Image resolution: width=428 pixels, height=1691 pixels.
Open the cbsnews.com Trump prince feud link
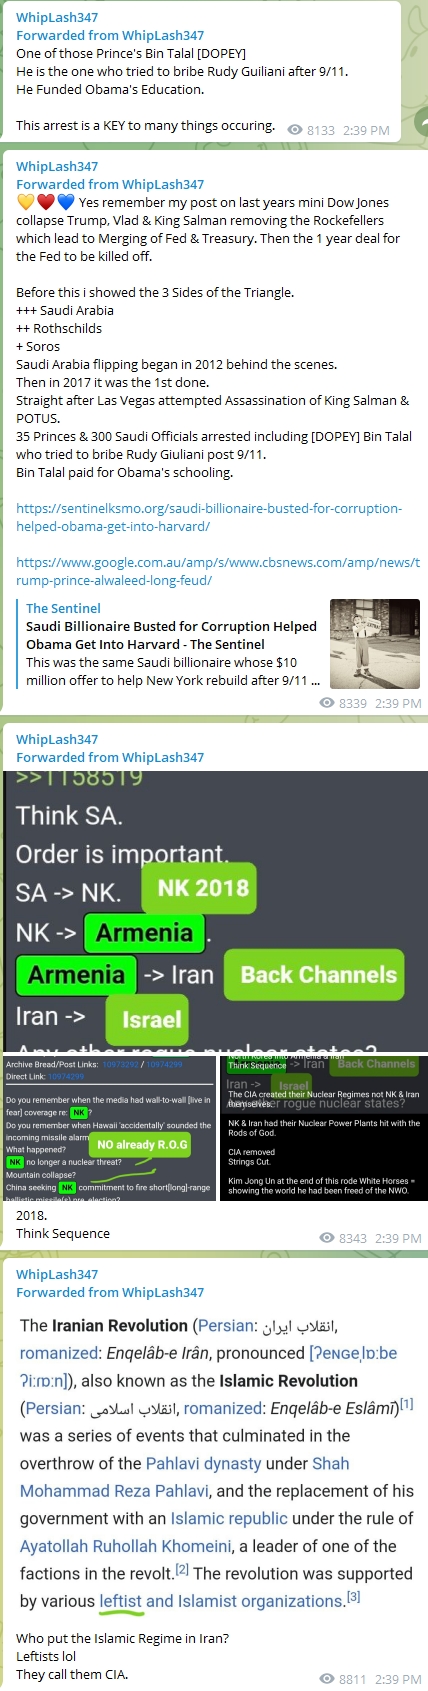pyautogui.click(x=218, y=571)
